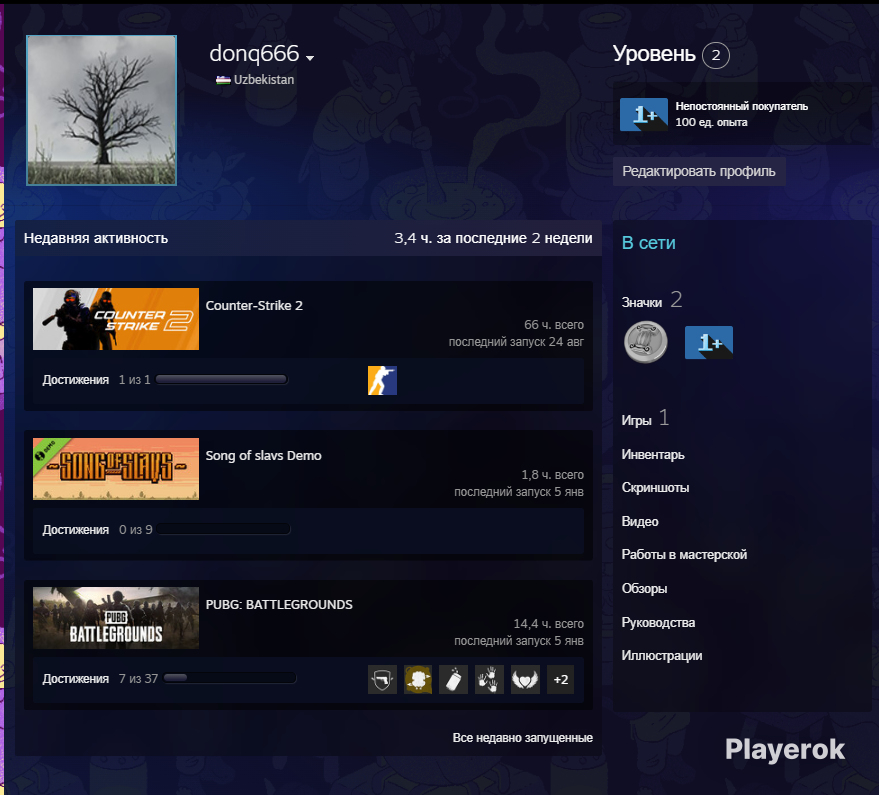The width and height of the screenshot is (879, 795).
Task: Open the Song of slavs banner image
Action: [x=116, y=469]
